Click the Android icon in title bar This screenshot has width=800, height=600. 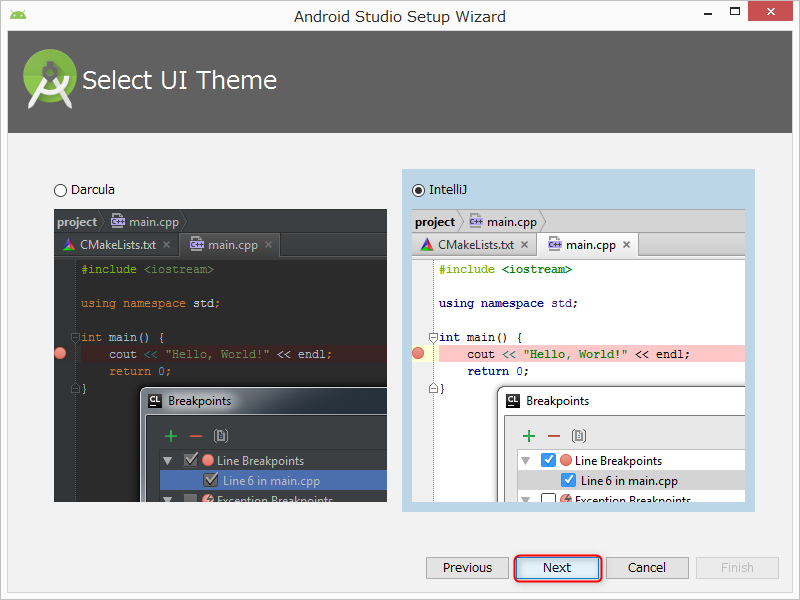point(18,15)
